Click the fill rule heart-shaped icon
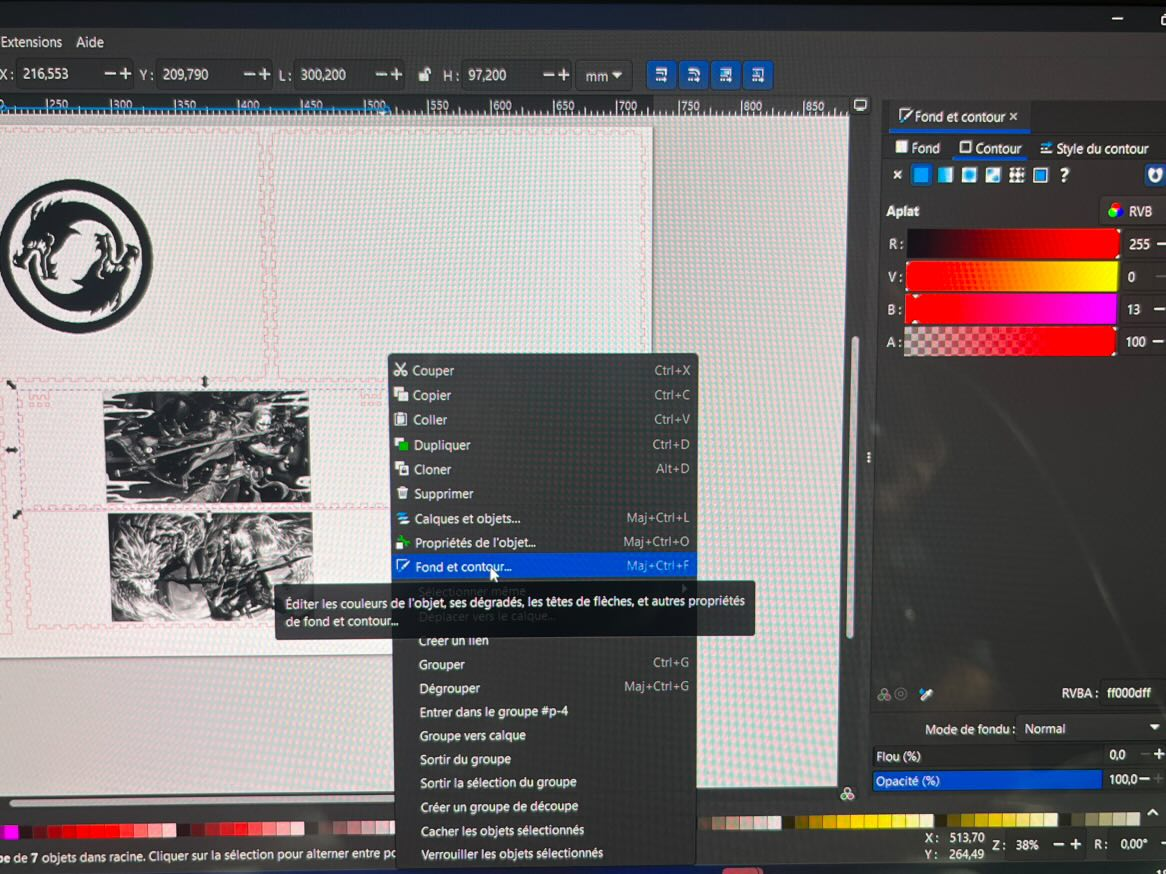This screenshot has height=874, width=1166. 1154,176
